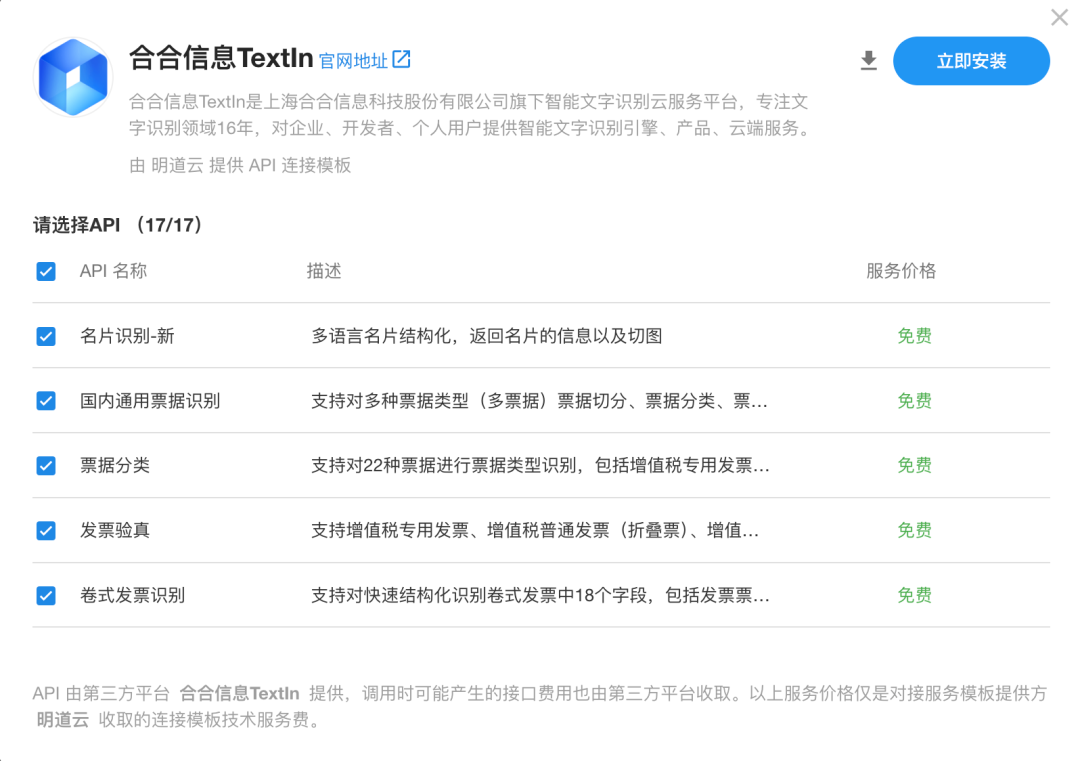Toggle the 票据分类 checkbox
Screen dimensions: 1080x761
(x=46, y=466)
